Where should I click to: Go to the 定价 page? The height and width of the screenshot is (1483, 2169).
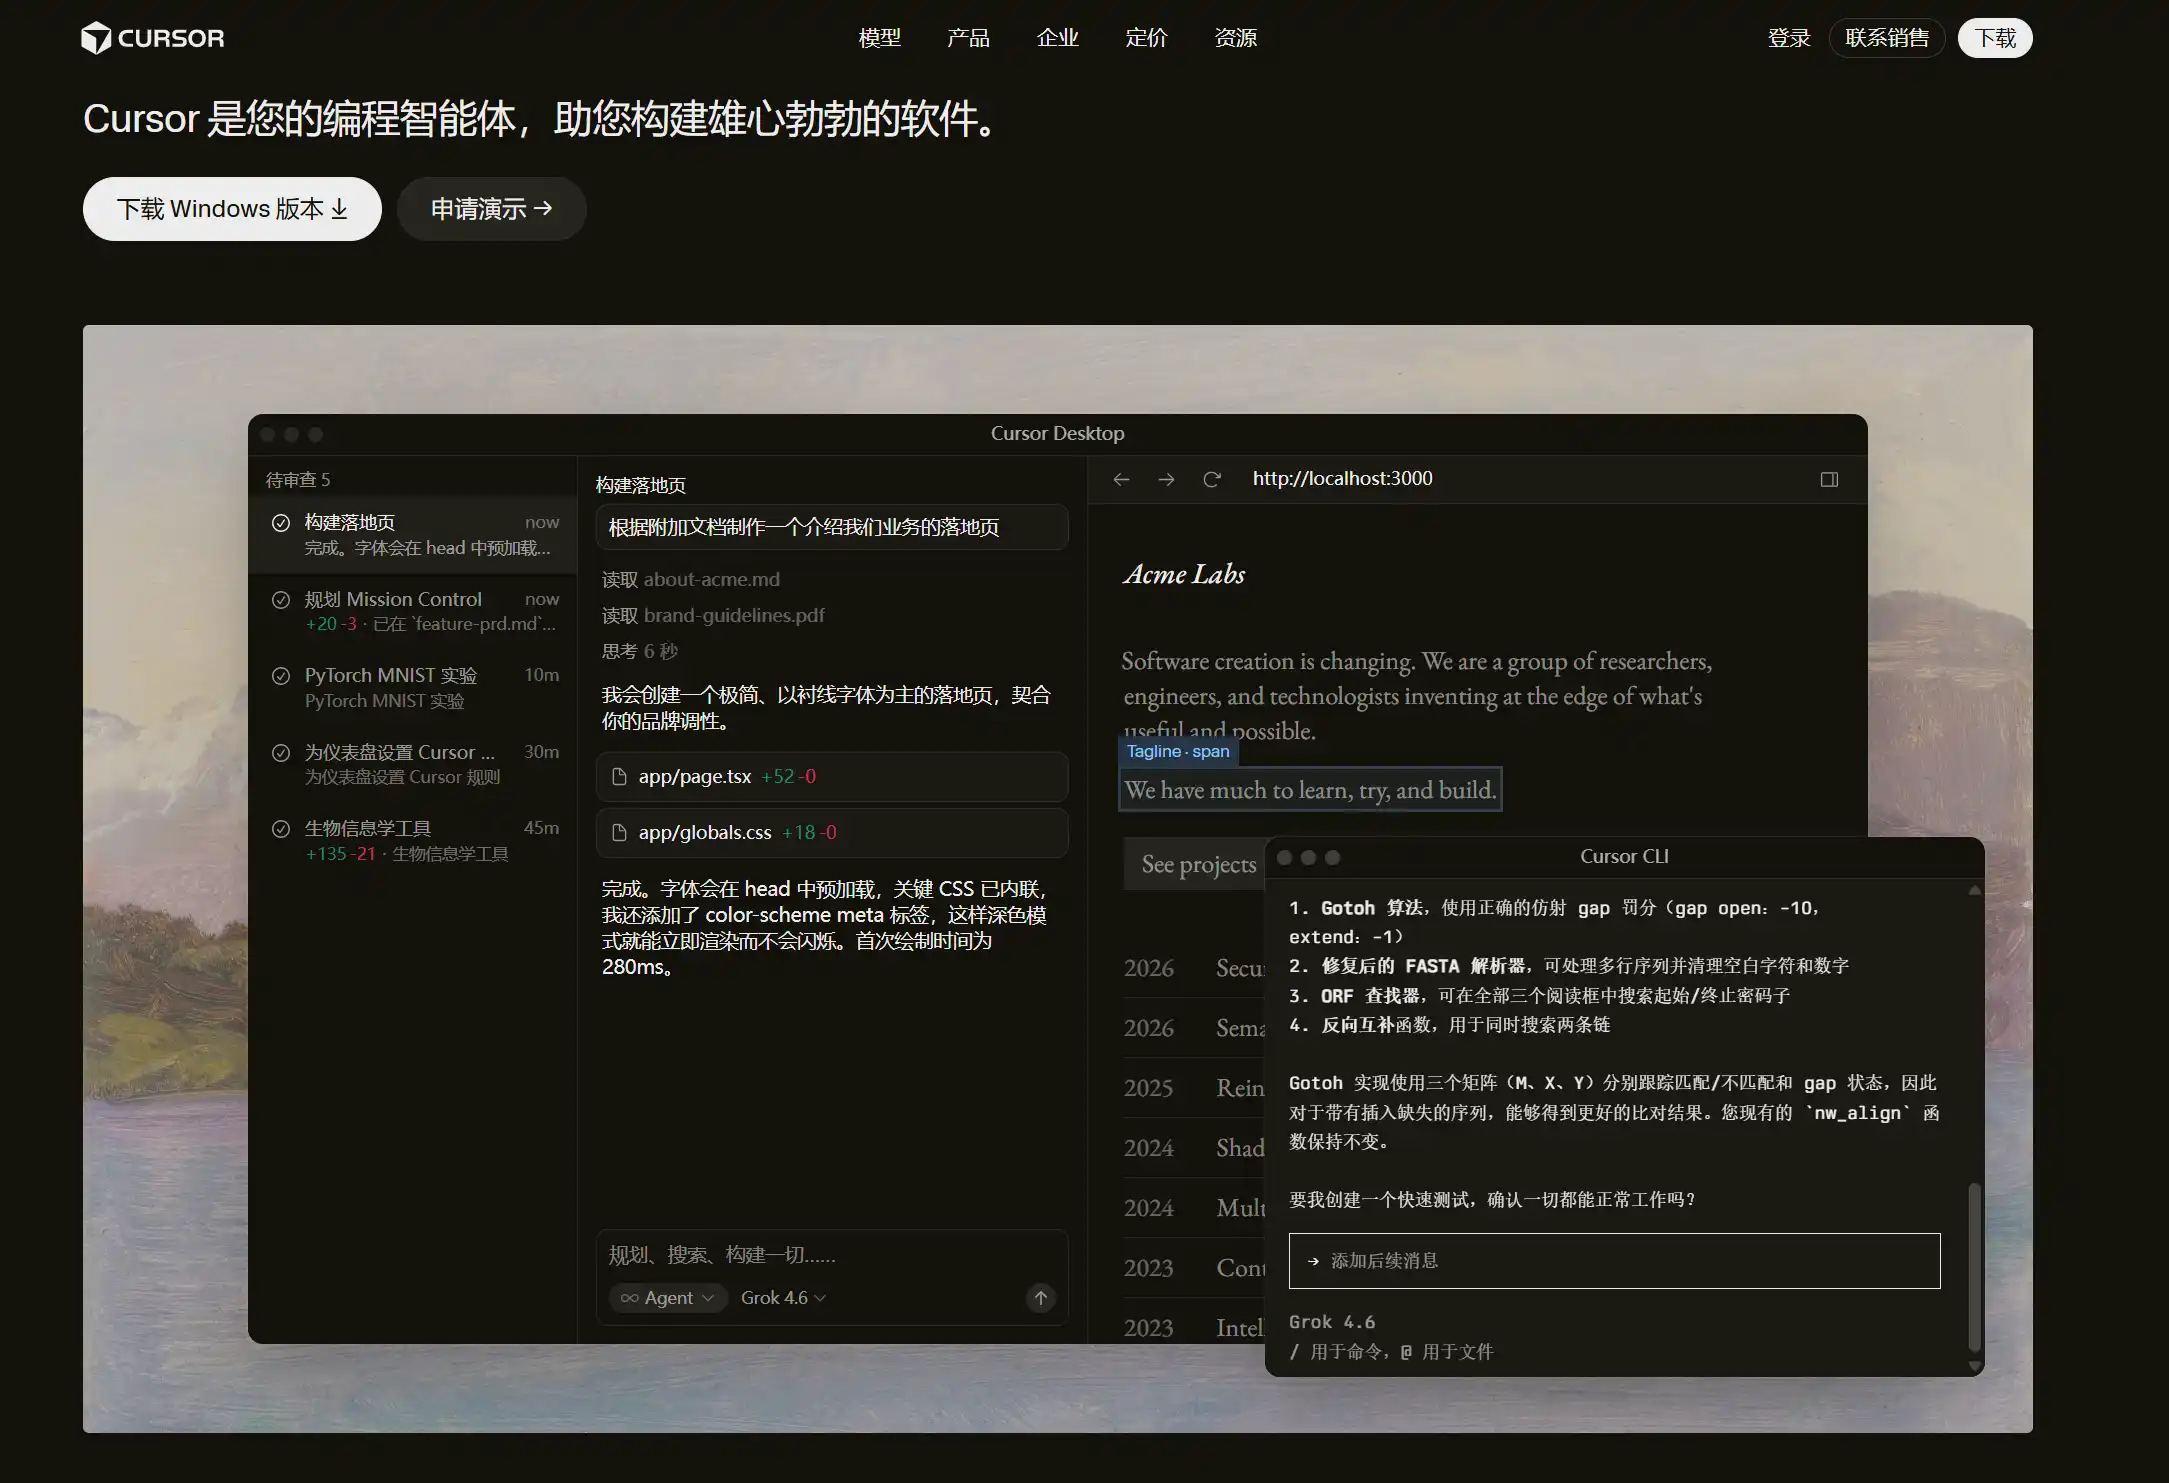coord(1146,38)
